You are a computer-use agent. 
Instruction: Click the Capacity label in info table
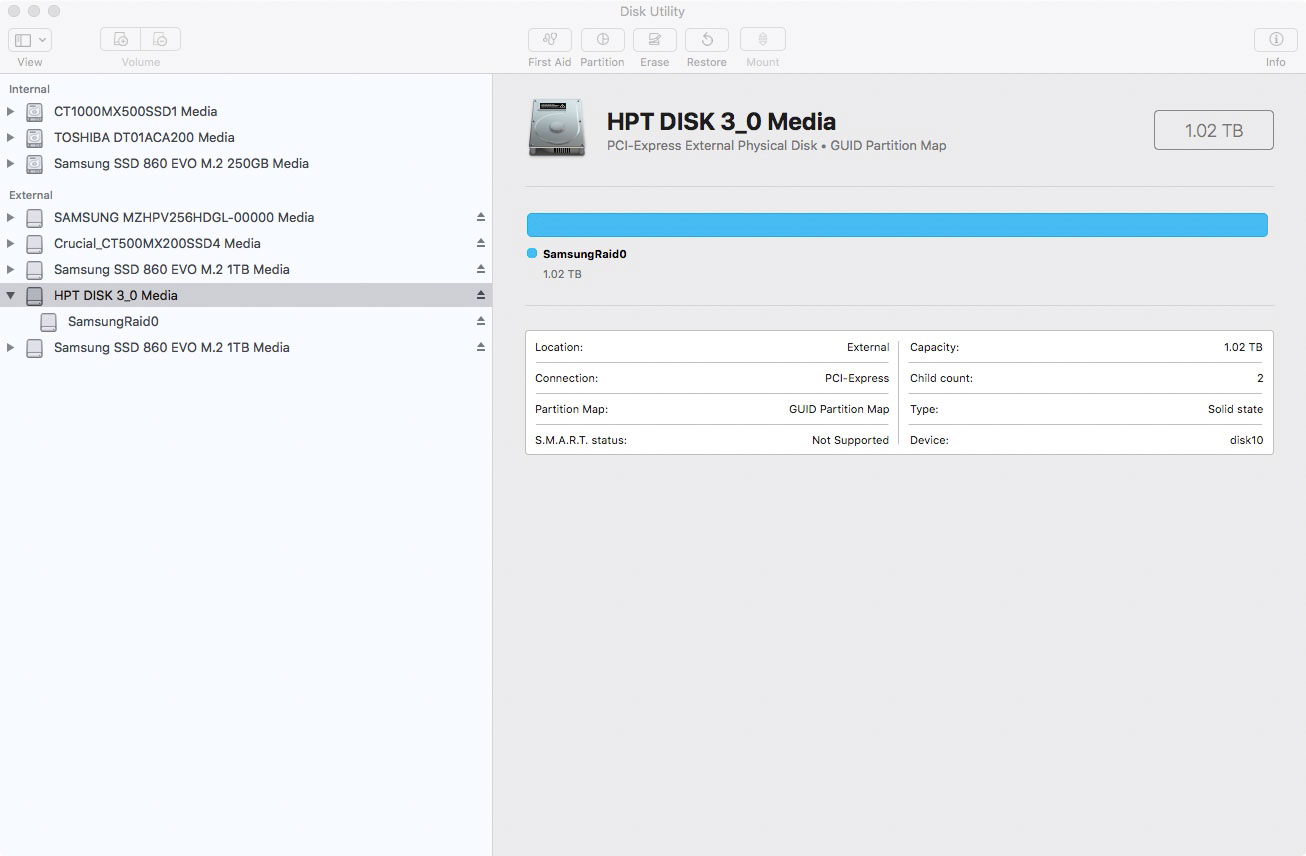[934, 347]
